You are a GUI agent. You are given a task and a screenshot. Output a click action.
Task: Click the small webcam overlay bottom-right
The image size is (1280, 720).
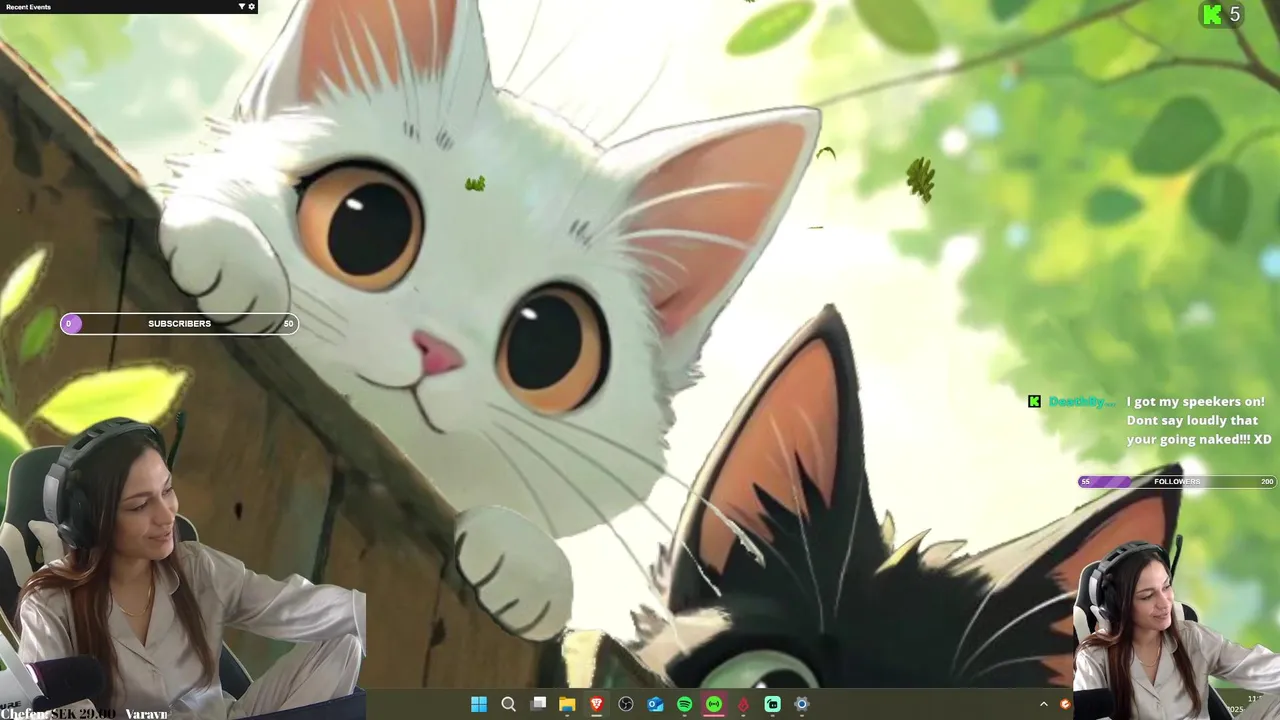click(1176, 630)
